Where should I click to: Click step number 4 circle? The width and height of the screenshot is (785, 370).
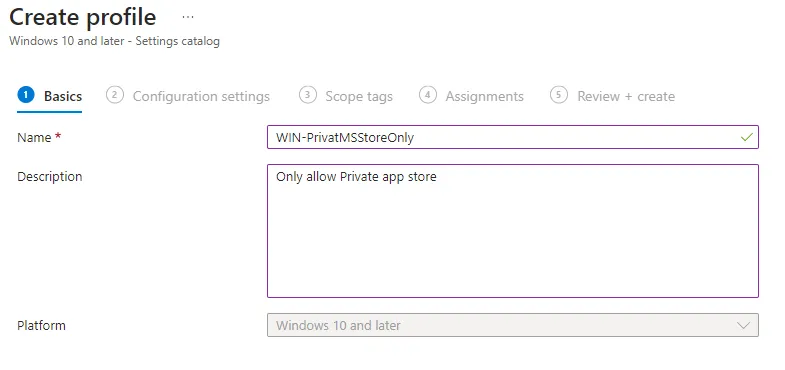coord(428,95)
